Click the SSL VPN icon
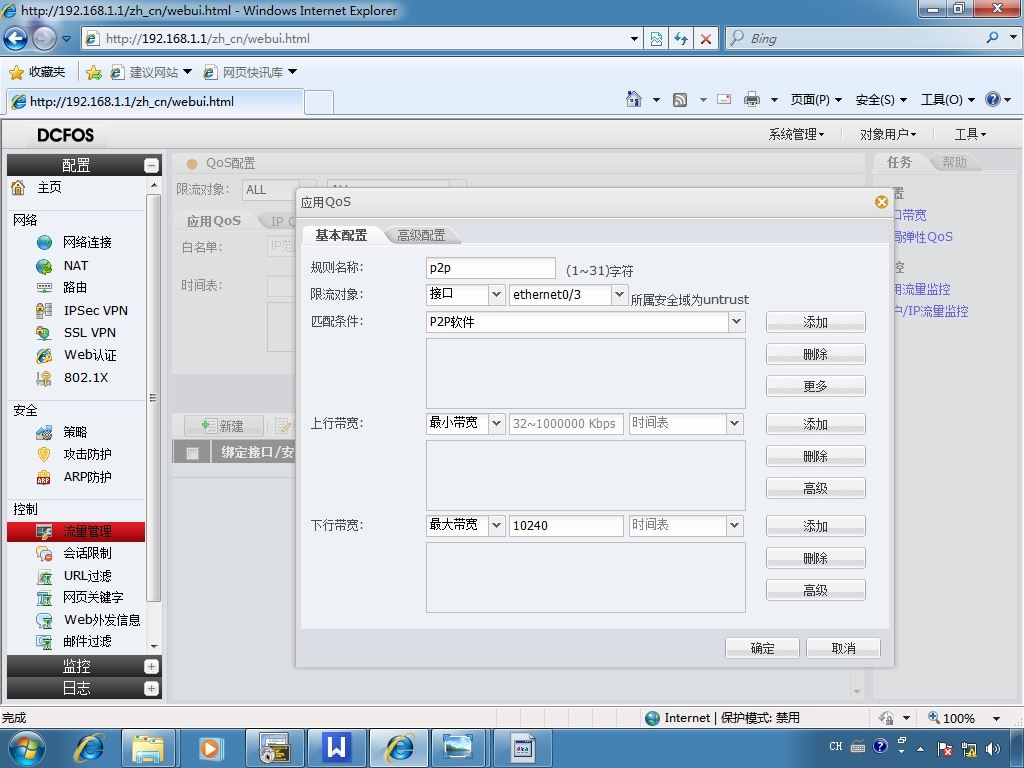The height and width of the screenshot is (768, 1024). [x=44, y=333]
